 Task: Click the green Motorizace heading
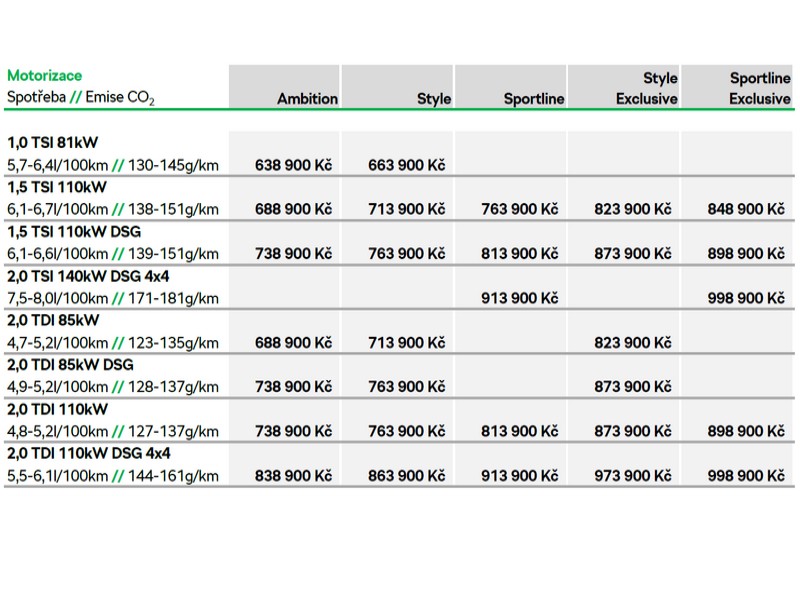point(44,76)
